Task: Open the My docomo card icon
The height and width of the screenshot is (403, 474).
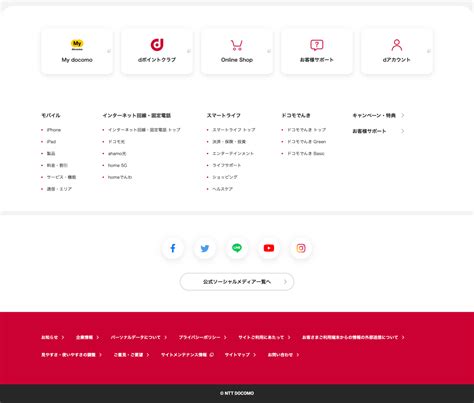Action: click(77, 44)
